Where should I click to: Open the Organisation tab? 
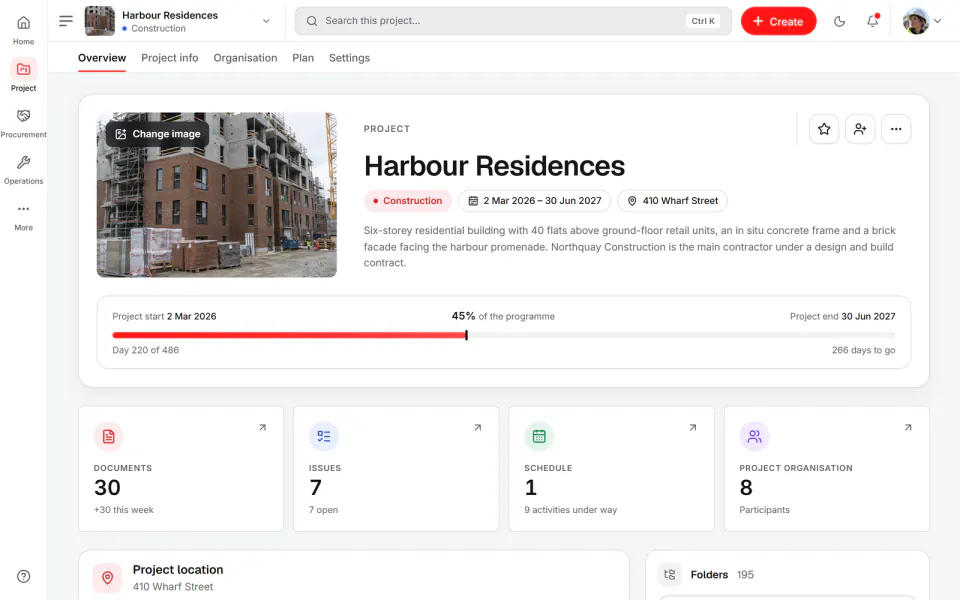245,58
